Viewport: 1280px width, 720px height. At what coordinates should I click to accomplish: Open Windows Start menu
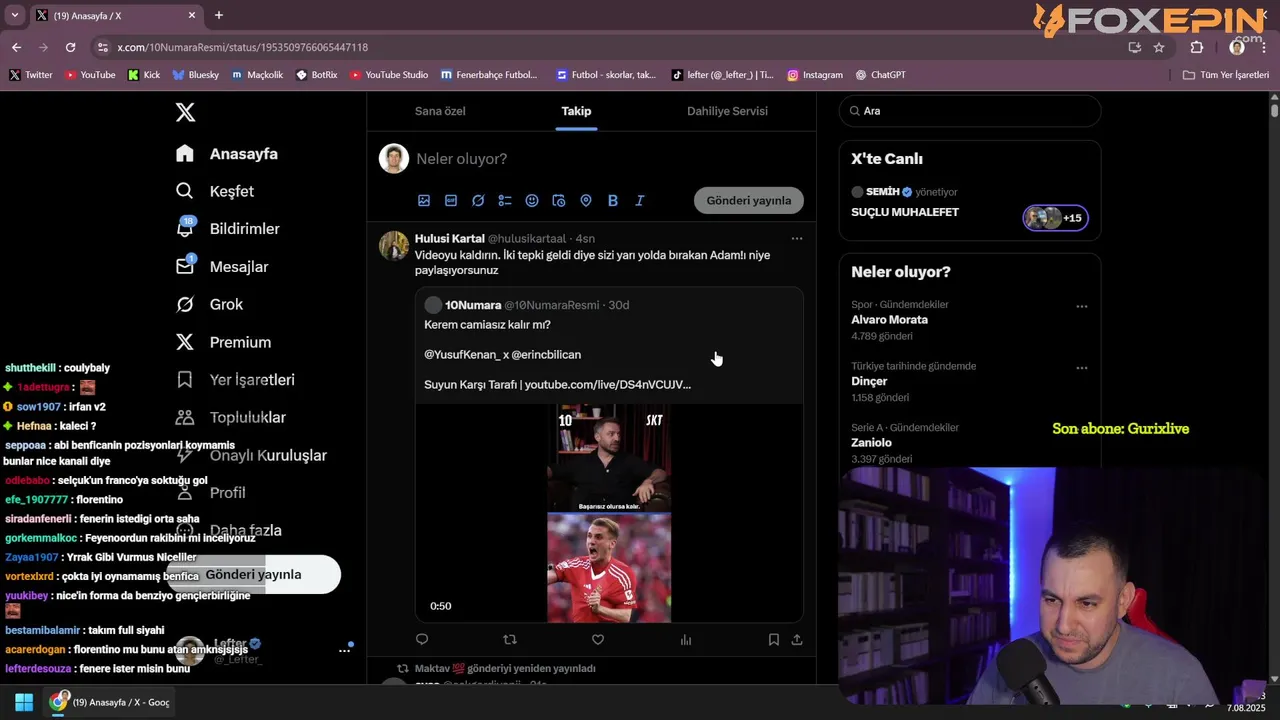click(23, 702)
